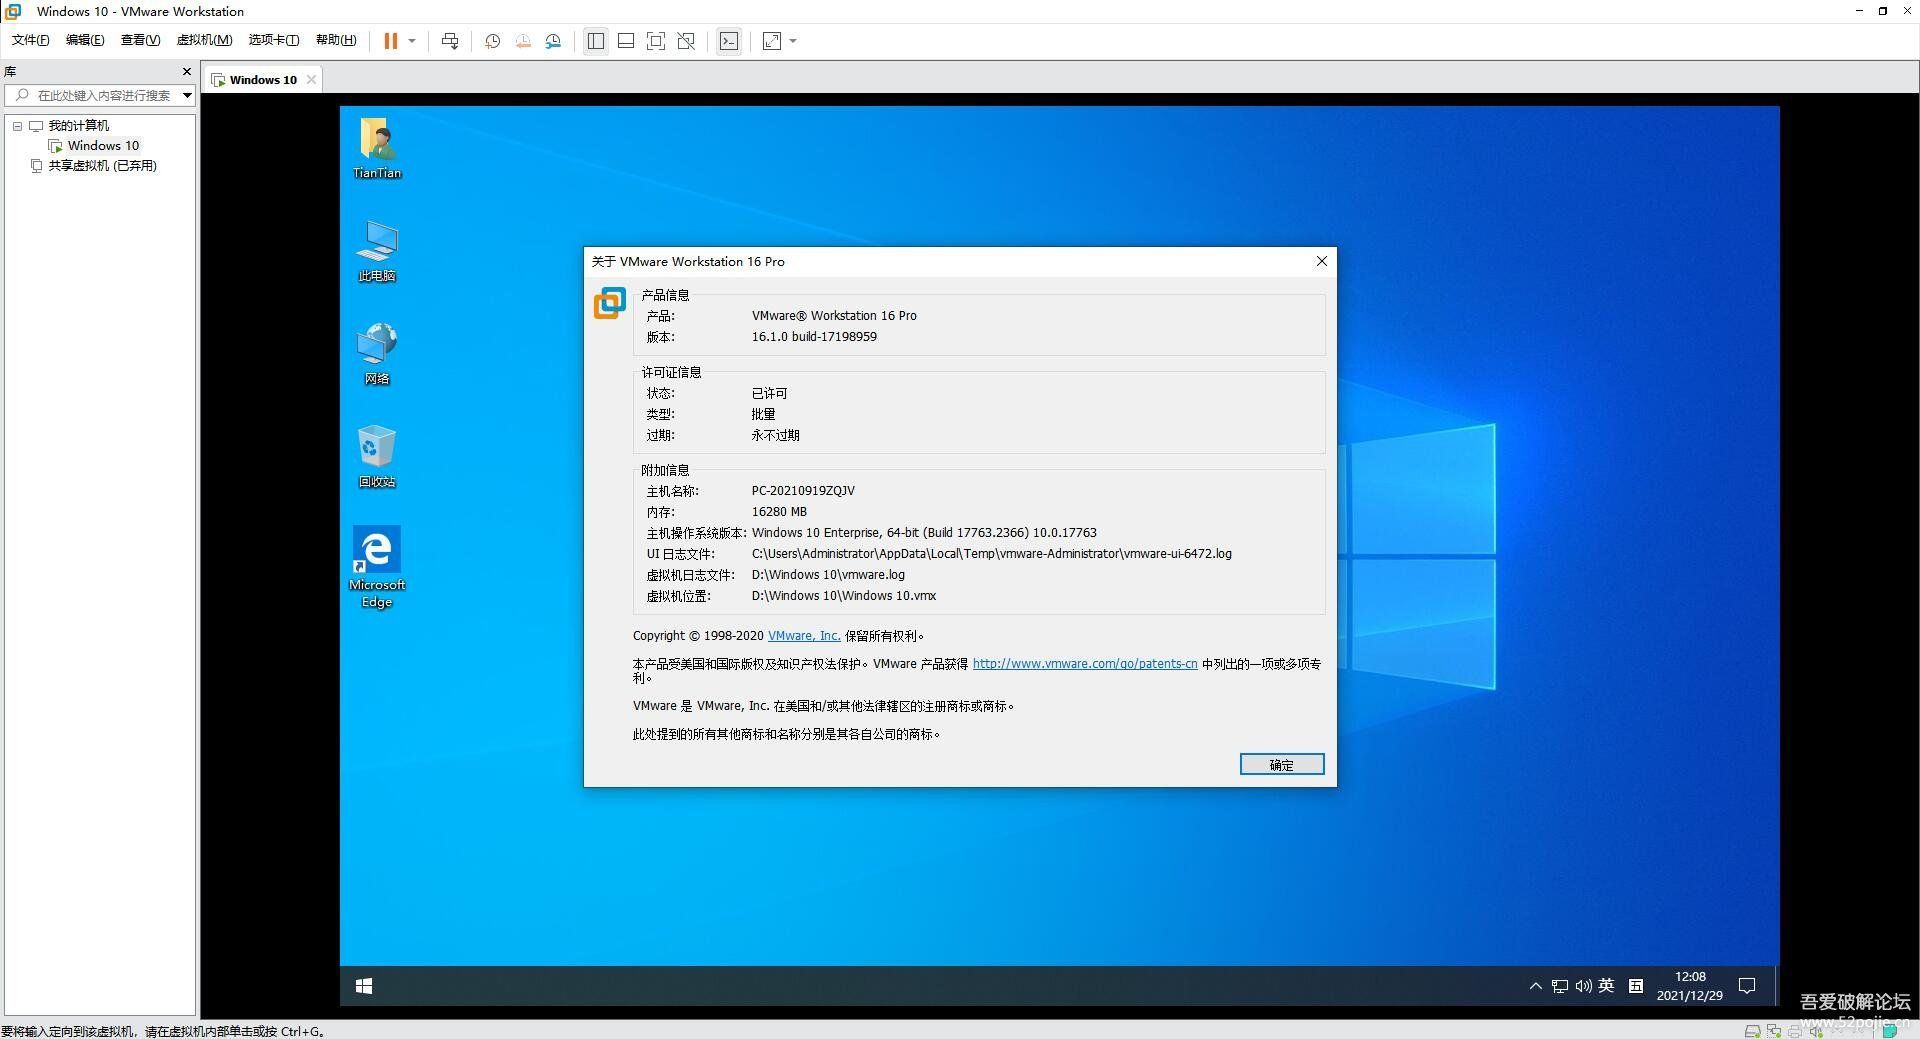Click the send Ctrl+Alt+Del toolbar icon
Image resolution: width=1920 pixels, height=1039 pixels.
(x=450, y=41)
